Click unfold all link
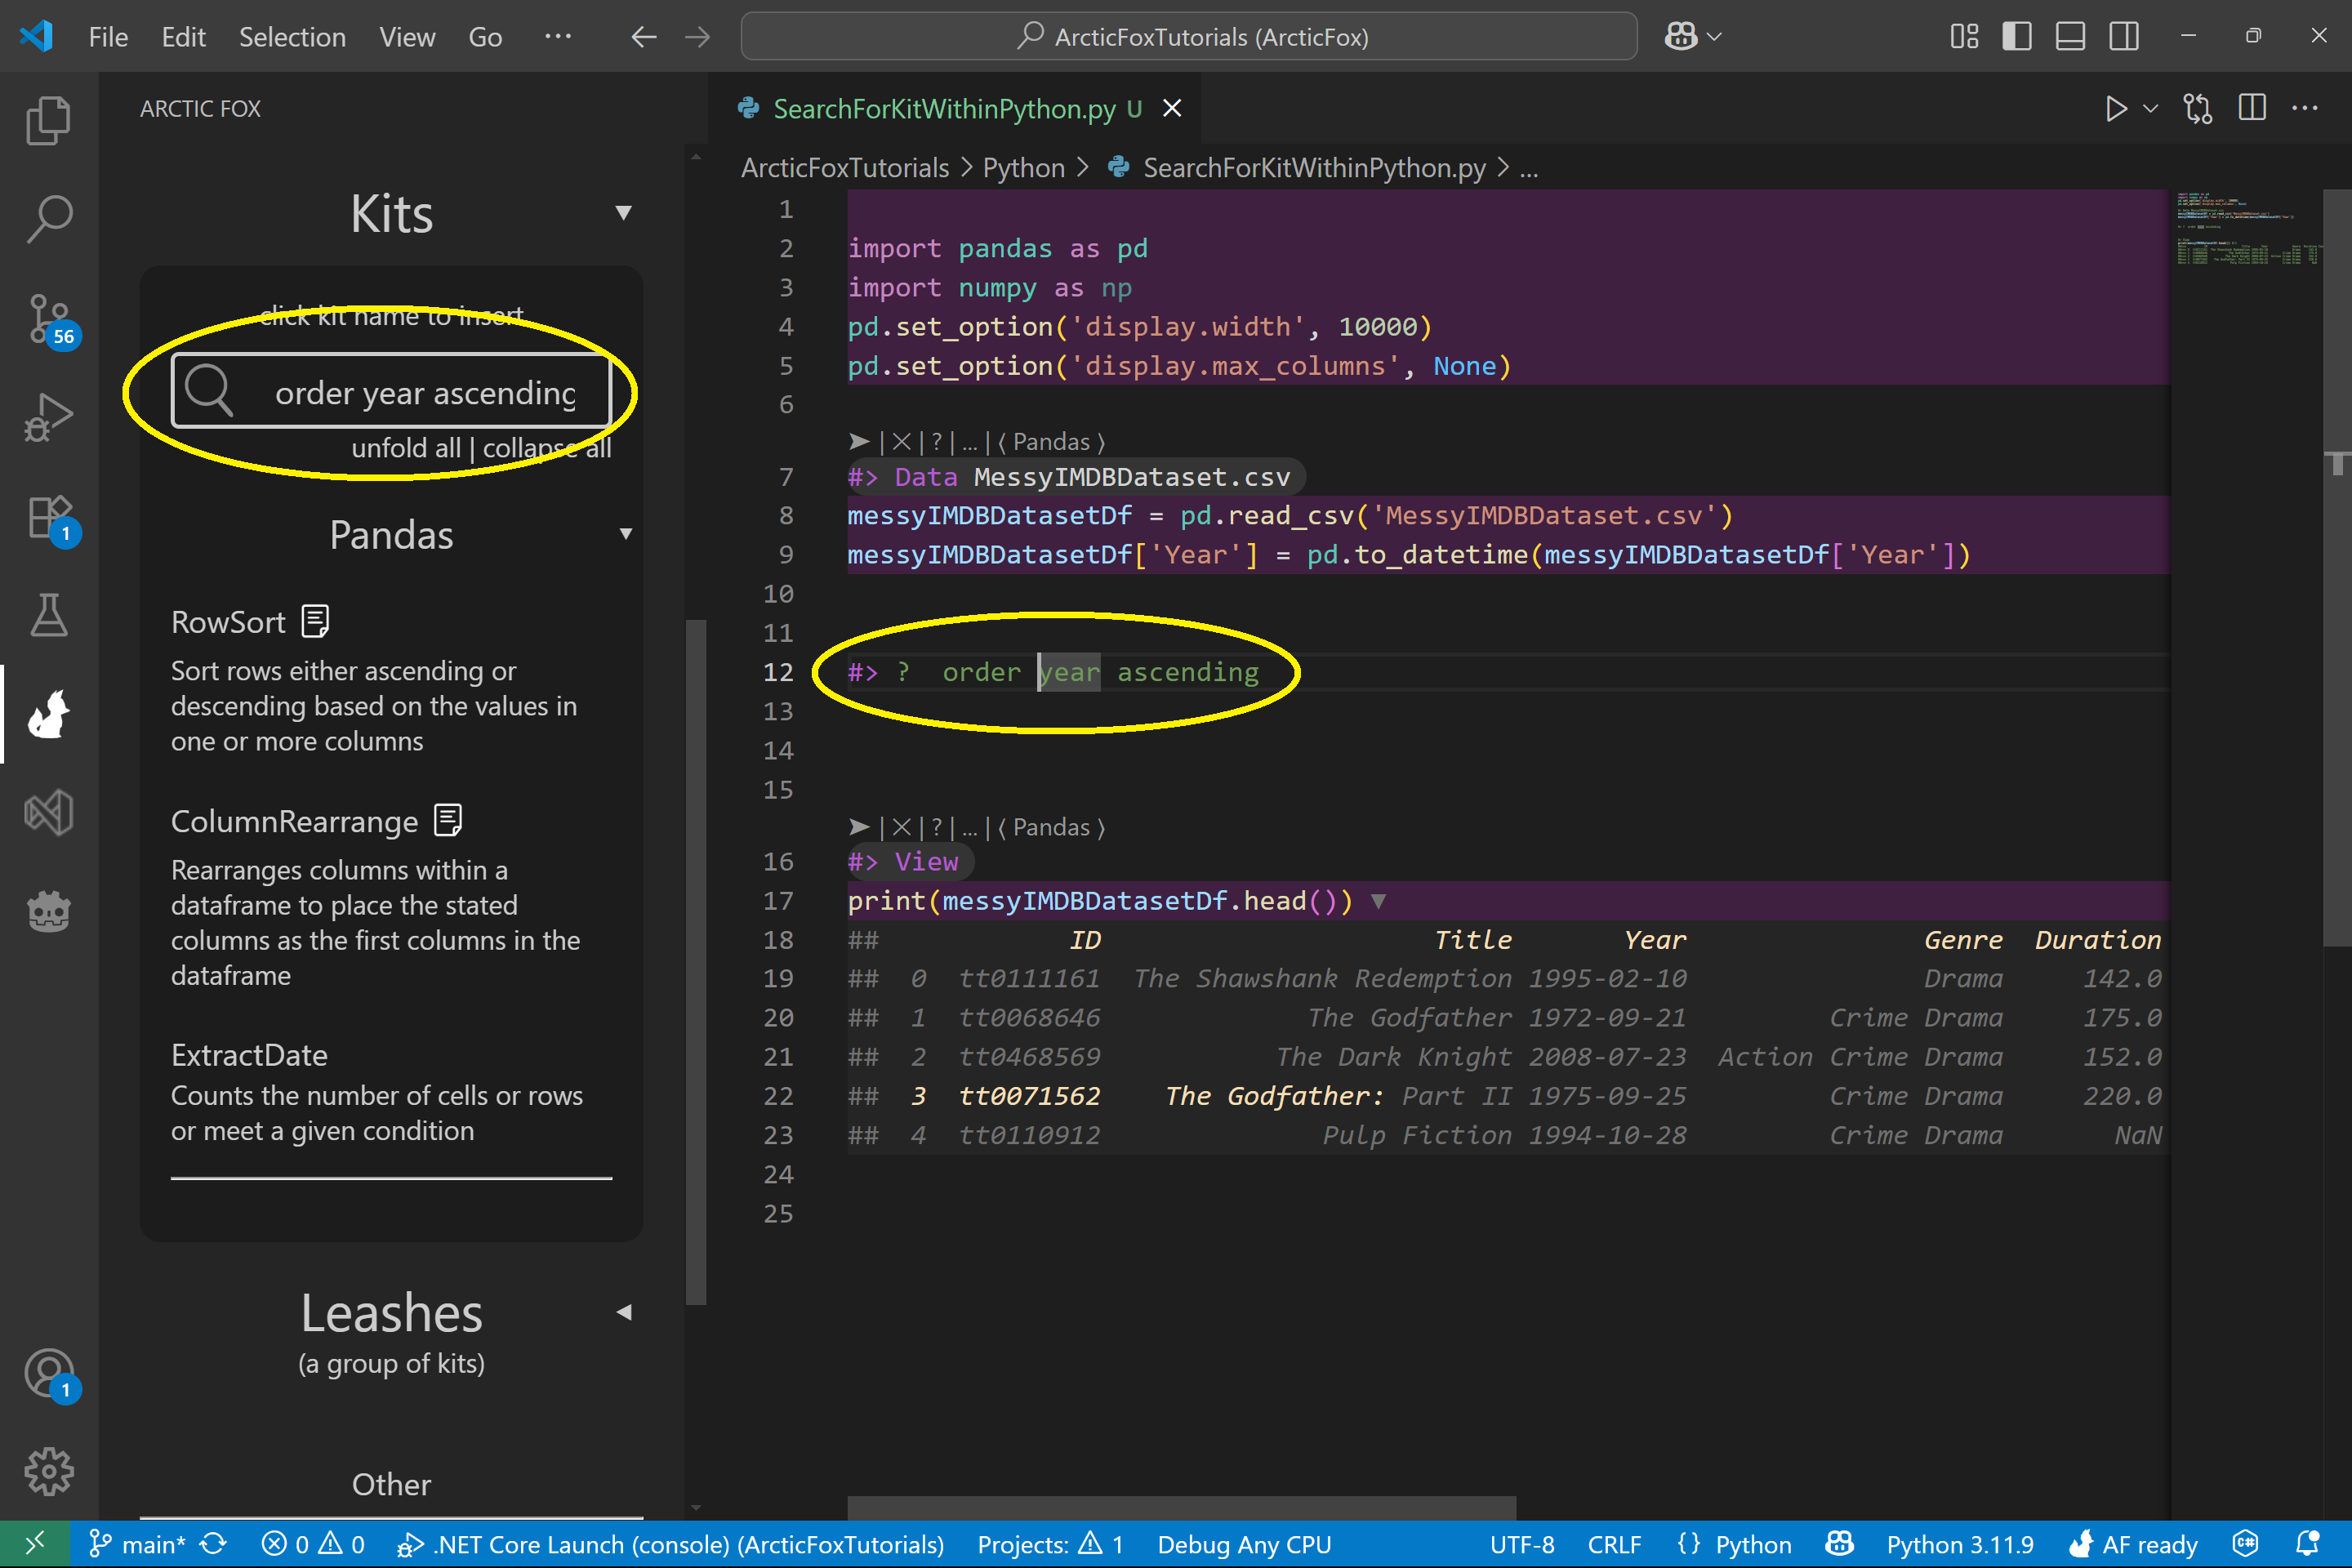 [x=405, y=448]
